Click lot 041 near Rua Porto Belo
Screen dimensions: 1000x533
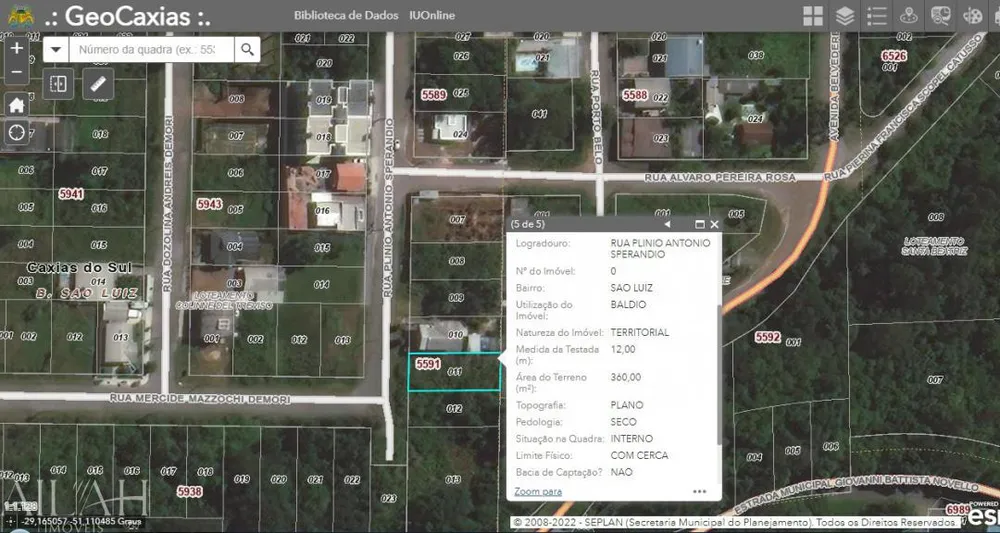[x=540, y=114]
